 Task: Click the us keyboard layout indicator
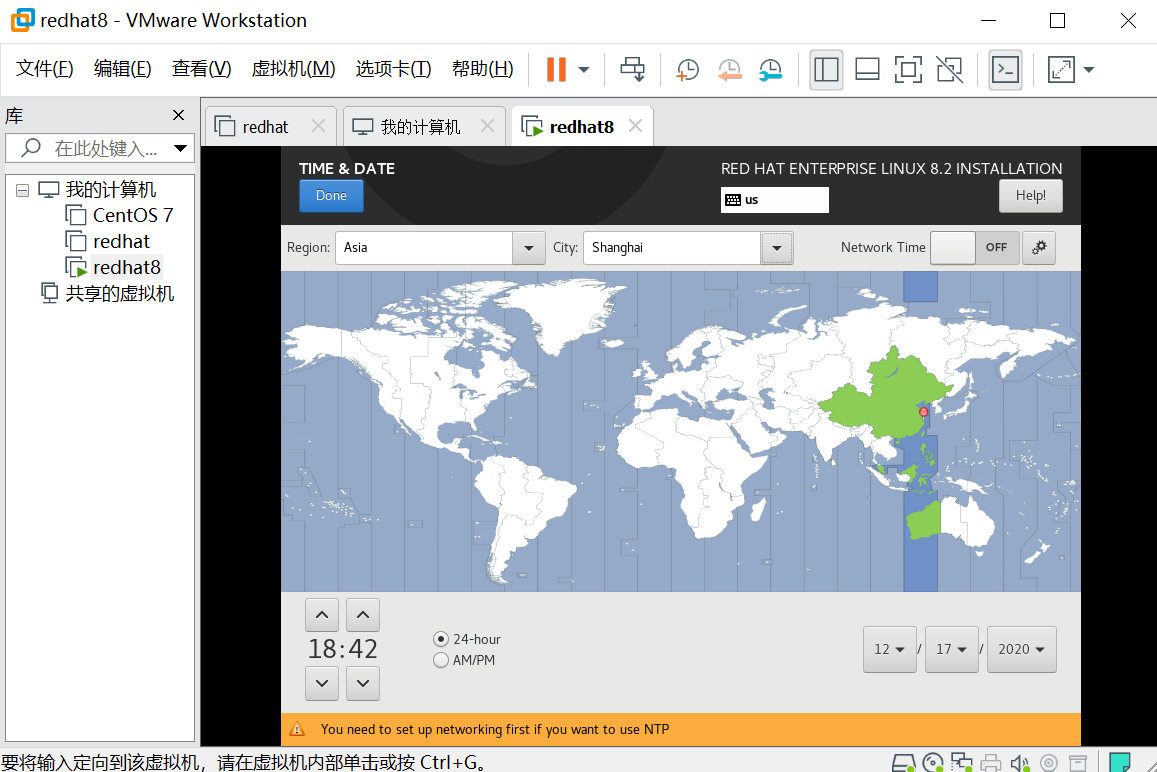point(774,199)
